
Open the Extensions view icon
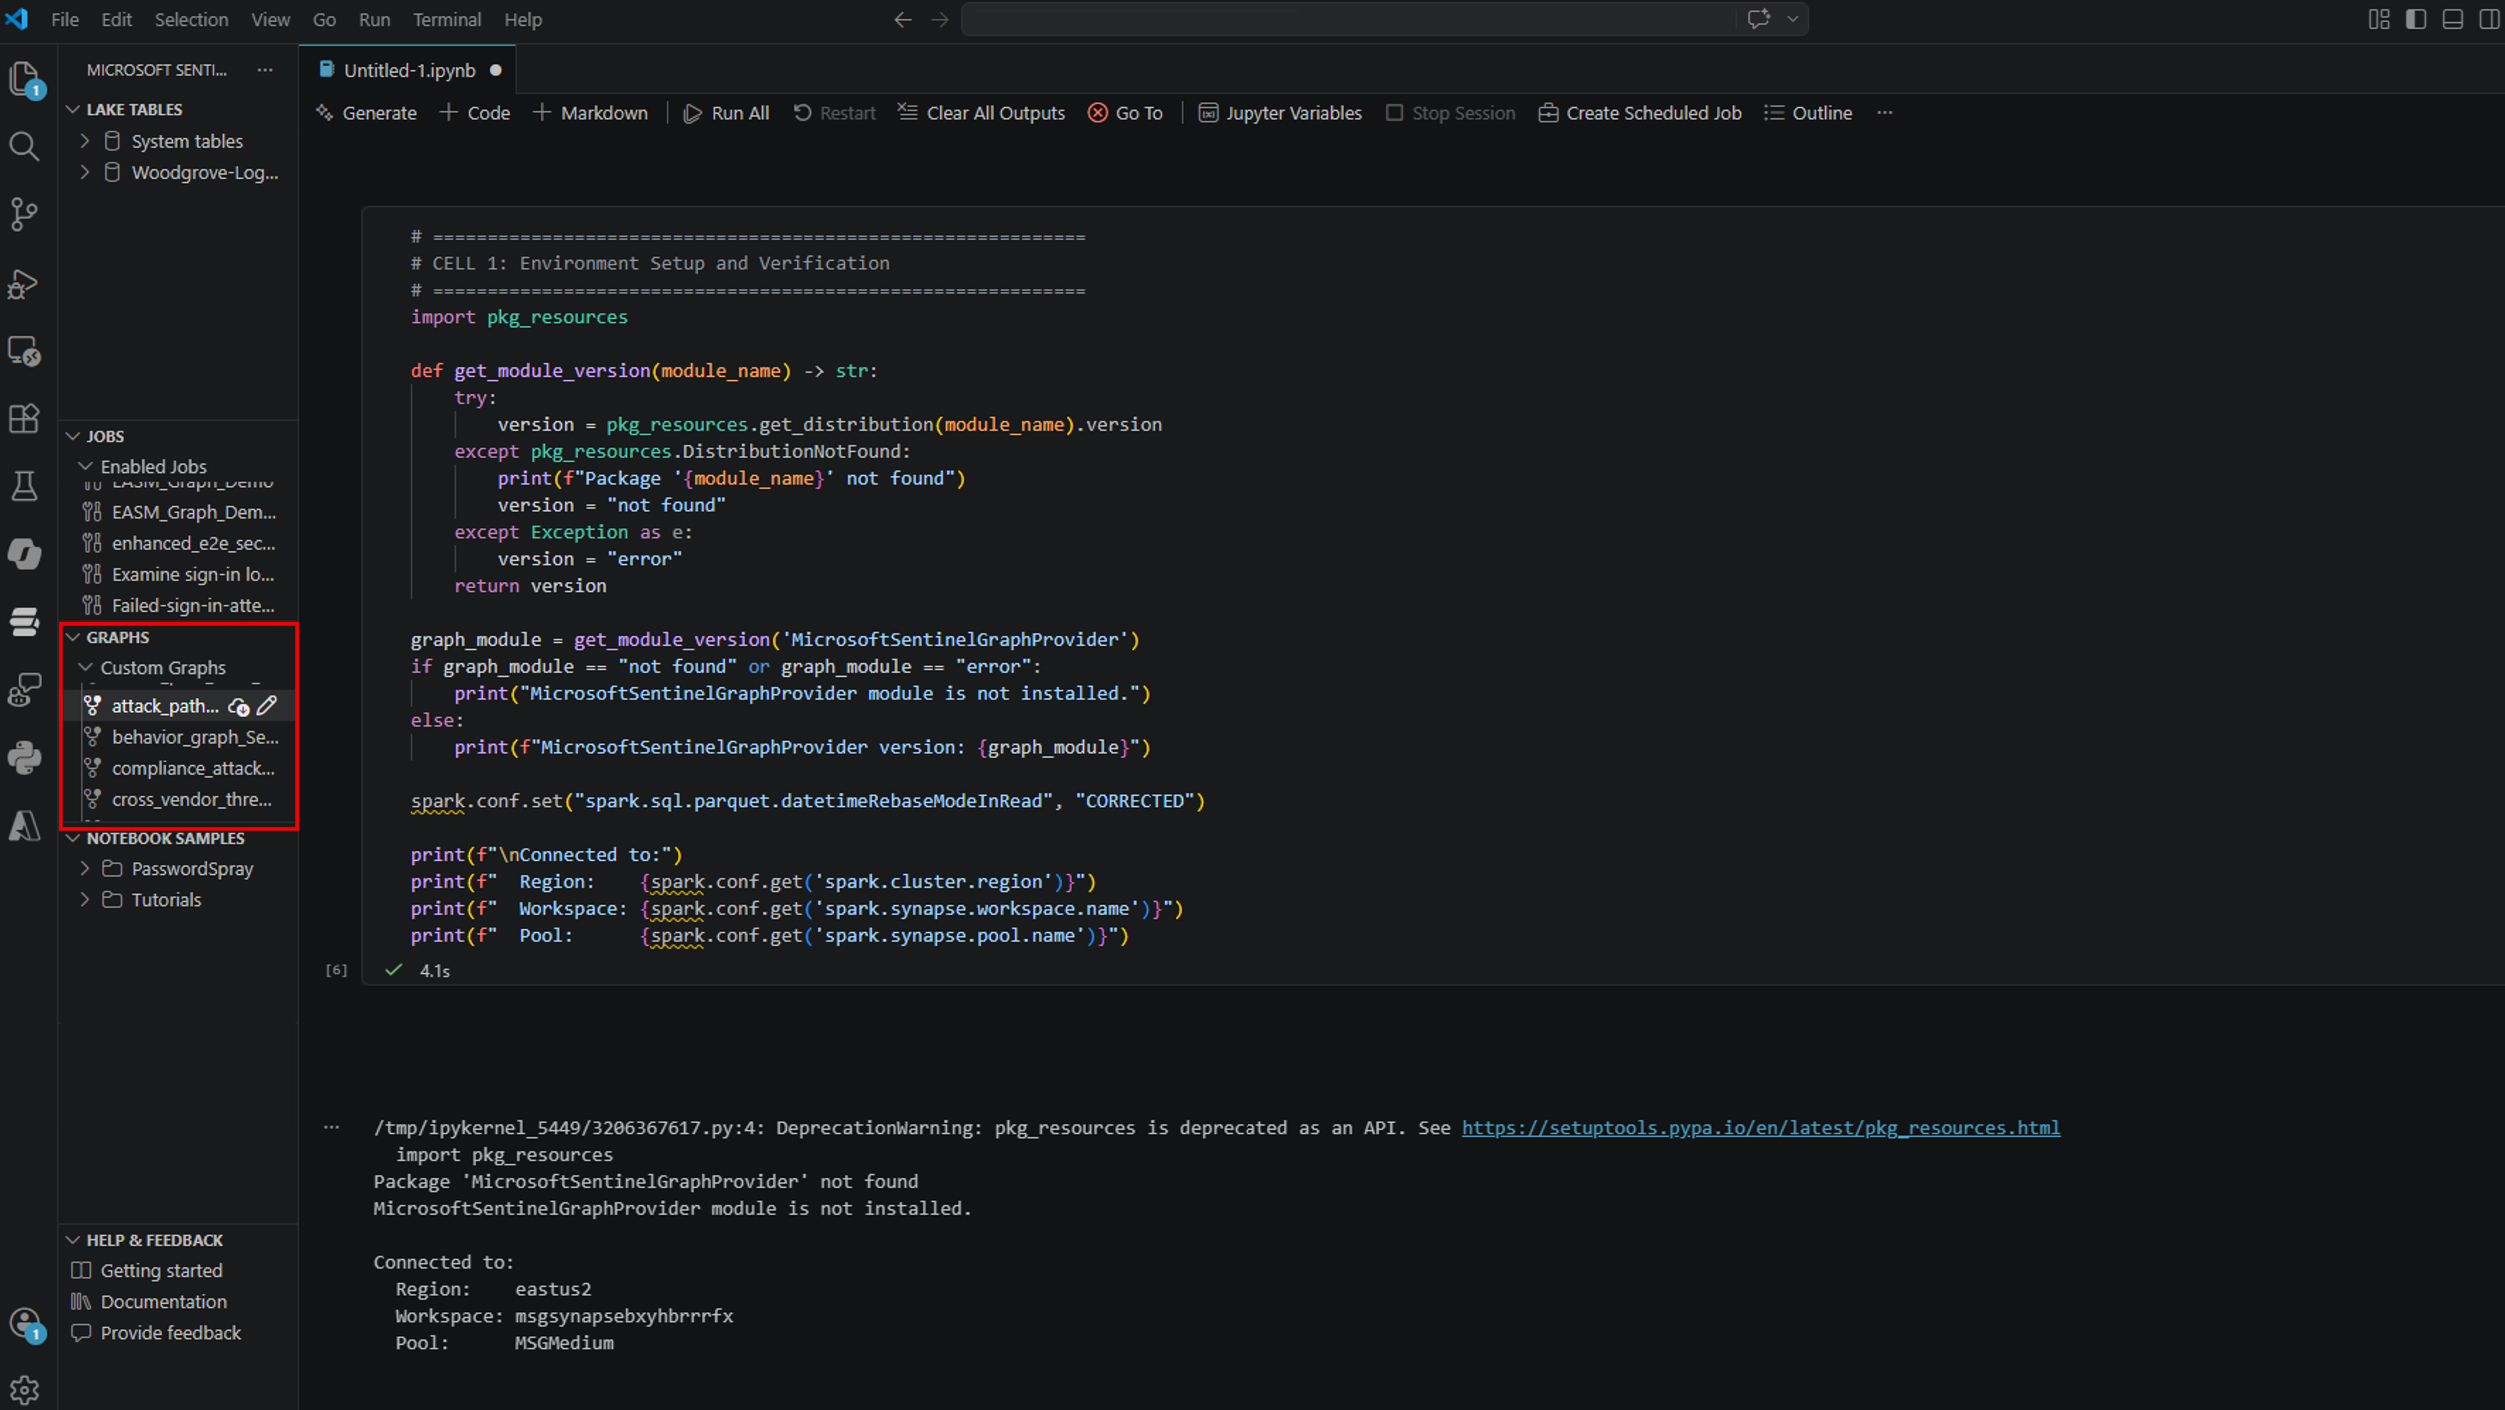[x=24, y=418]
